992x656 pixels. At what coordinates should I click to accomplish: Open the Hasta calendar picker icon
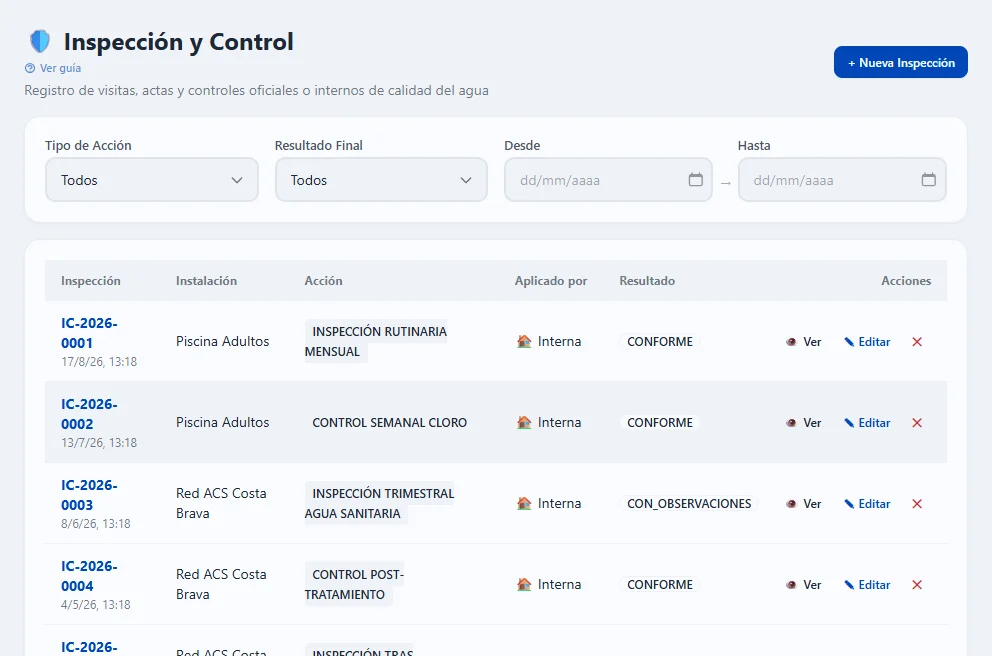(928, 180)
